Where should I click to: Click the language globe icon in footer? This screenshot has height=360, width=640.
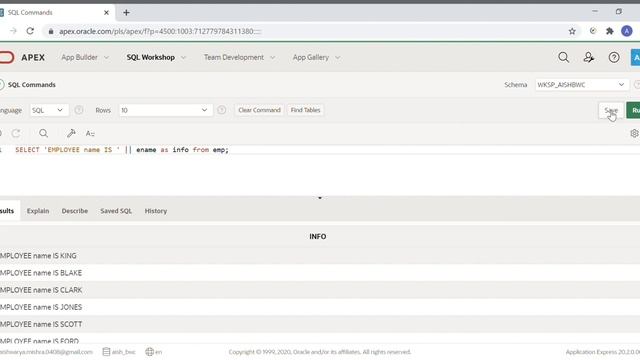coord(149,351)
